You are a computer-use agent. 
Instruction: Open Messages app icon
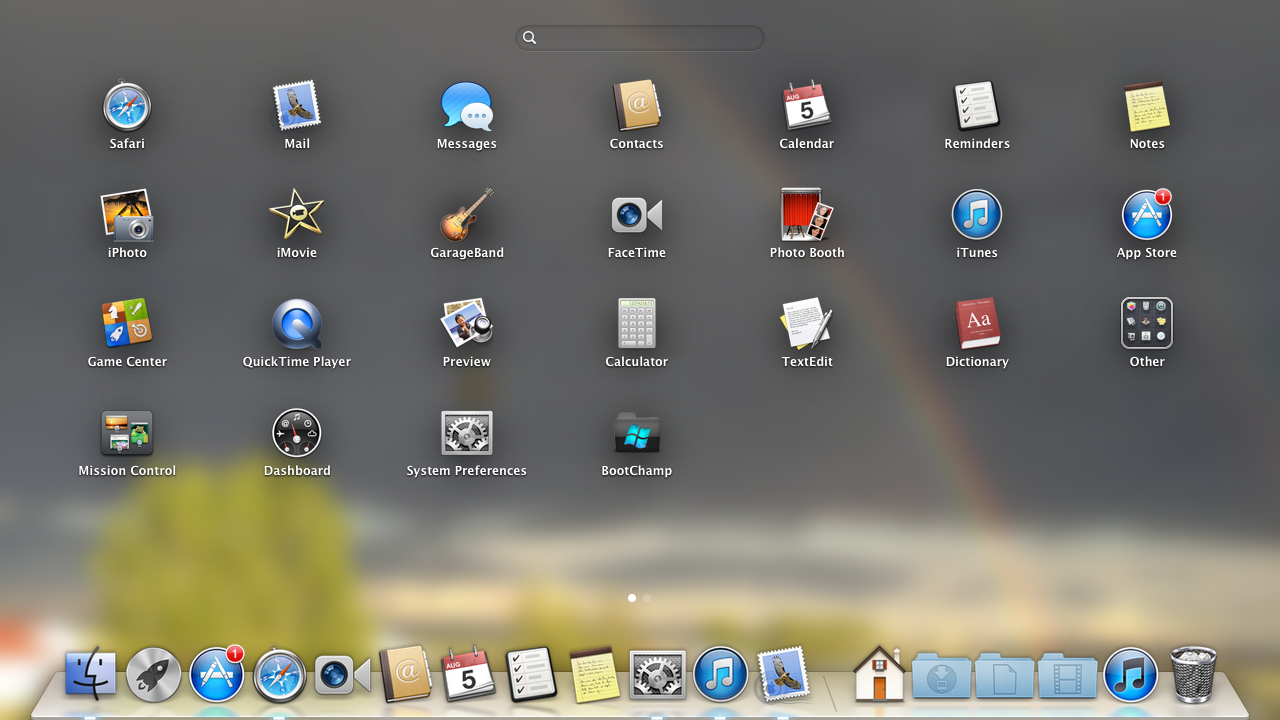point(467,106)
